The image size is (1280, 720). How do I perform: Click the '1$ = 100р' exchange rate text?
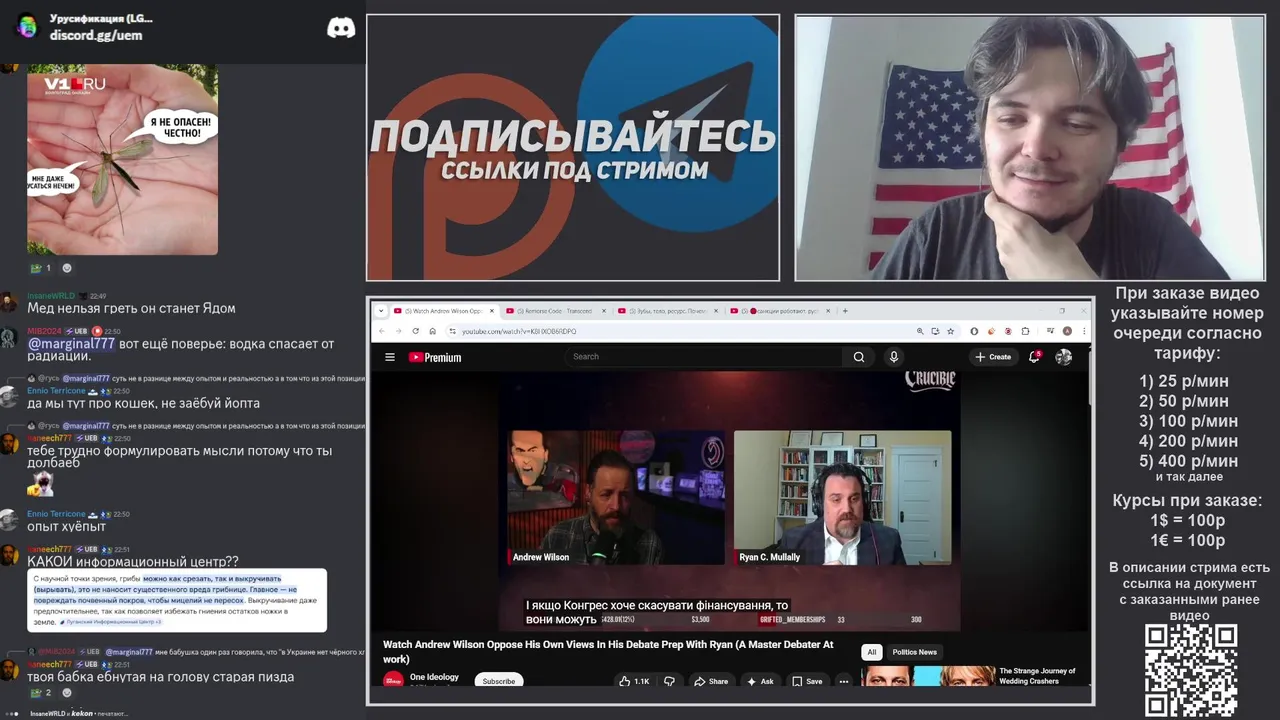click(1187, 520)
